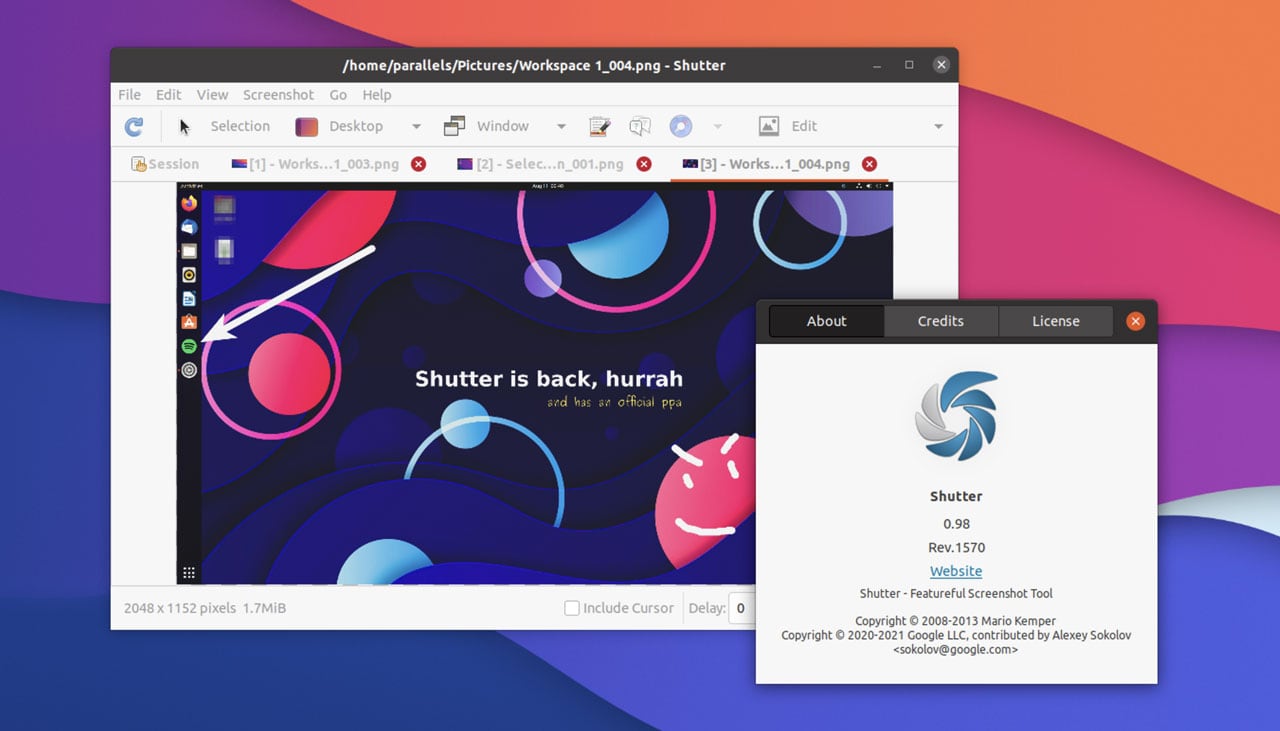Click the "<sokolov@google.com>" email text
The image size is (1280, 731).
click(x=956, y=649)
